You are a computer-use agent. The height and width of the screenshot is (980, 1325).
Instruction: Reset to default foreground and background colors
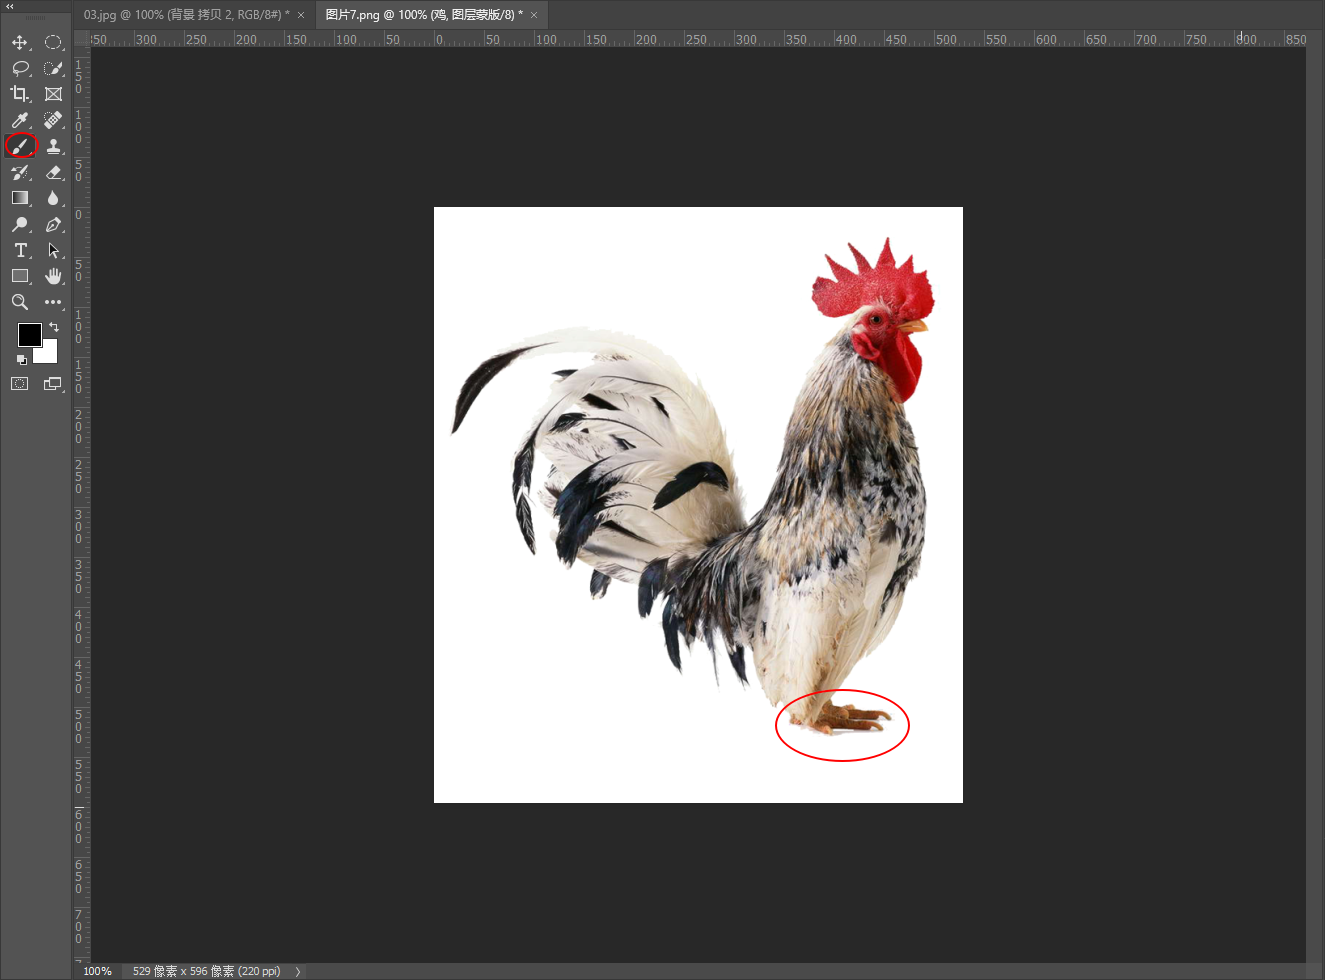click(x=21, y=359)
